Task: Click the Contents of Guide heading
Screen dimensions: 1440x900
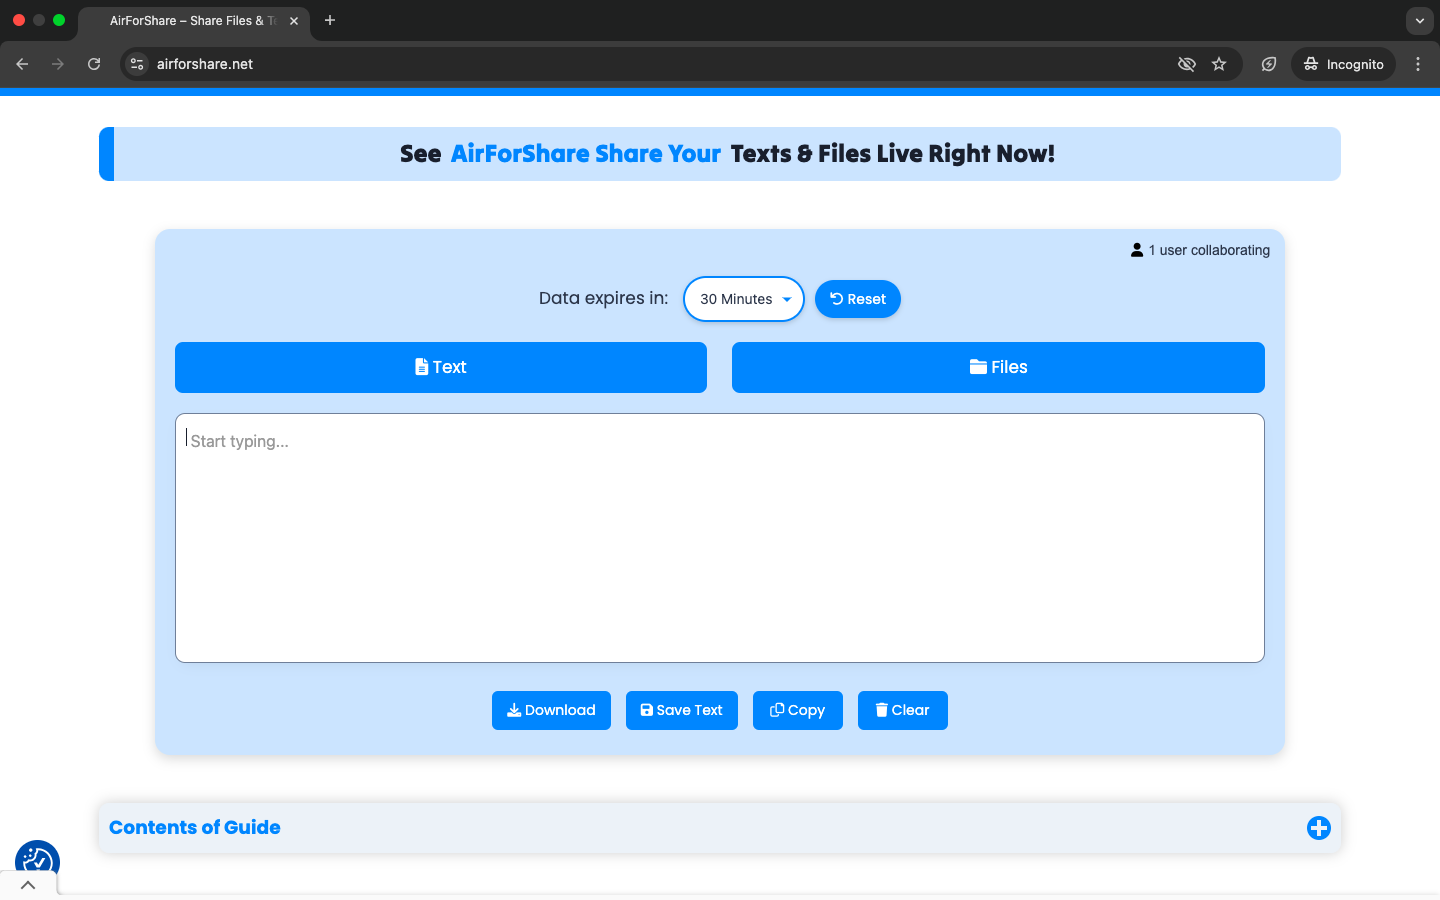Action: click(195, 827)
